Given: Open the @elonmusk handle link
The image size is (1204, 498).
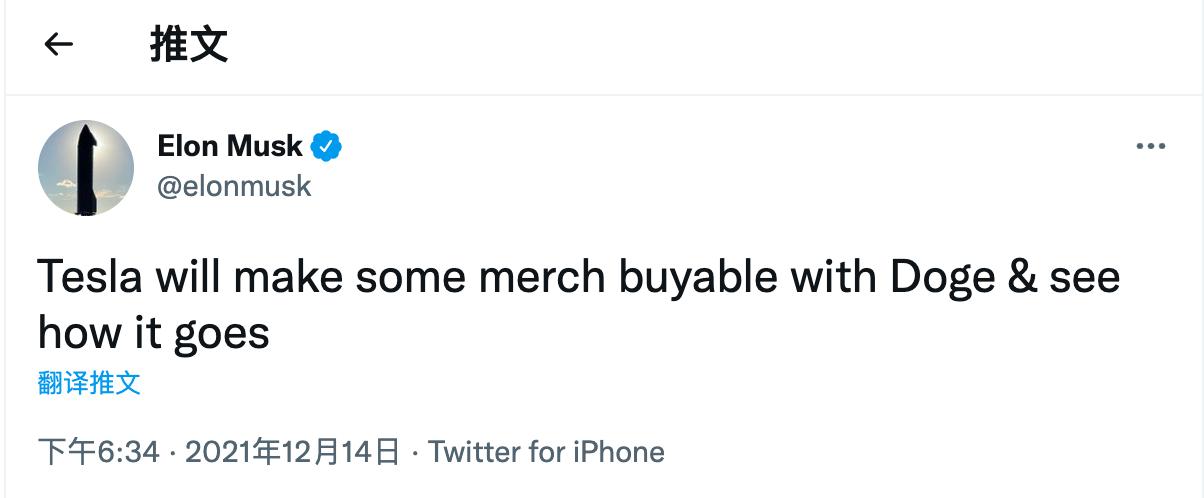Looking at the screenshot, I should [x=234, y=186].
